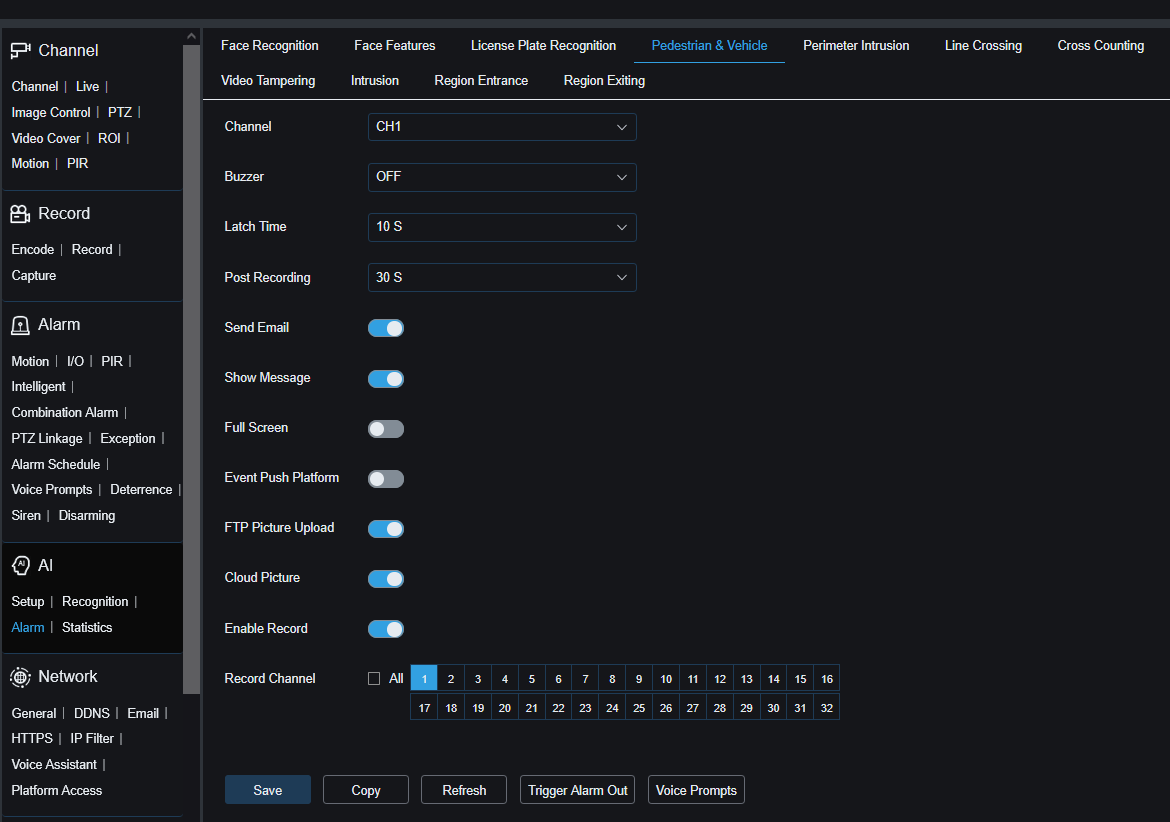Screen dimensions: 1170x822
Task: Open Live under Channel section
Action: [x=87, y=87]
